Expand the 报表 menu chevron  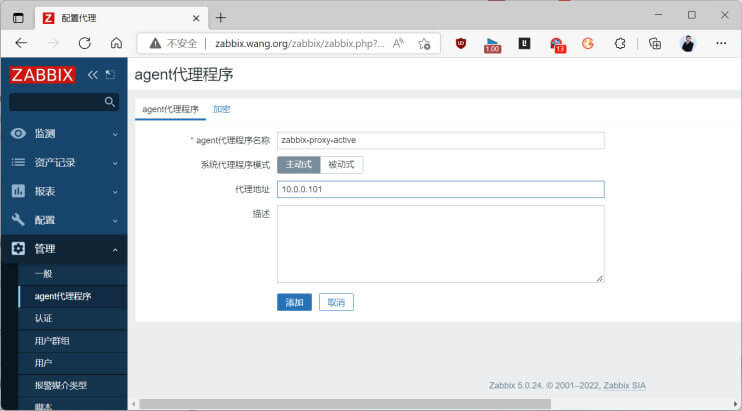[x=115, y=192]
